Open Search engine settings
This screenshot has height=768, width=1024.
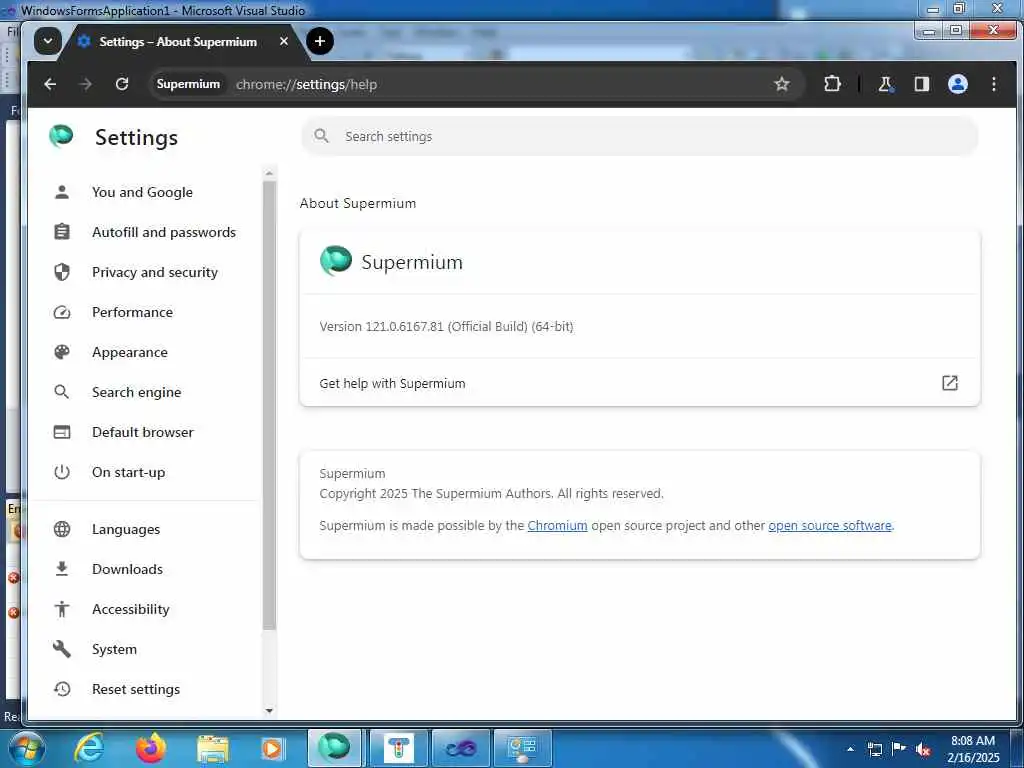(x=136, y=392)
